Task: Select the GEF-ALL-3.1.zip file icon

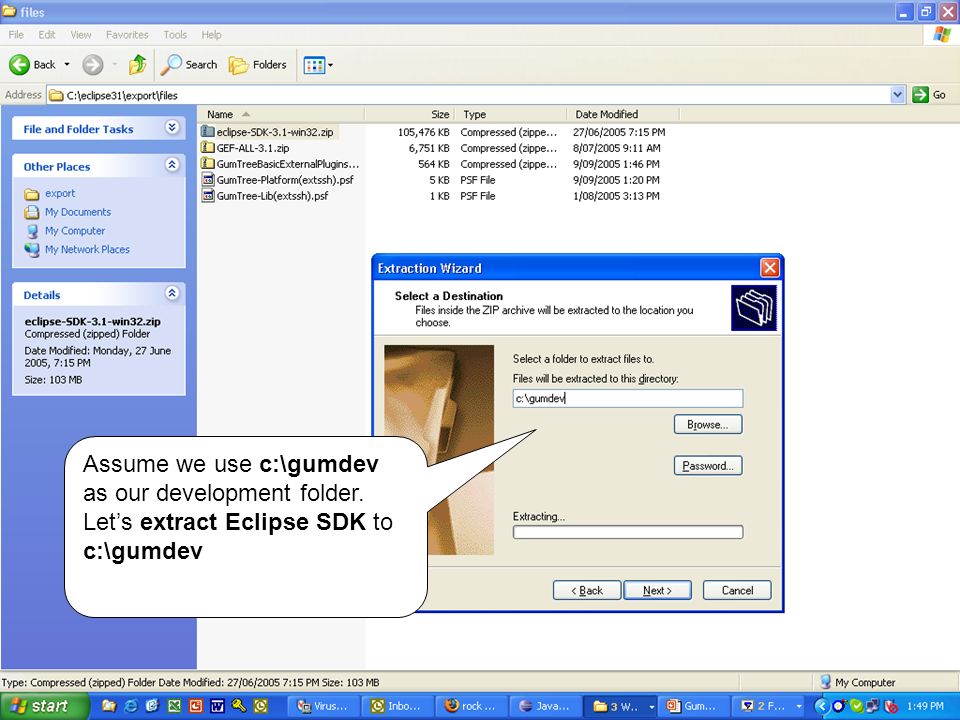Action: (x=208, y=148)
